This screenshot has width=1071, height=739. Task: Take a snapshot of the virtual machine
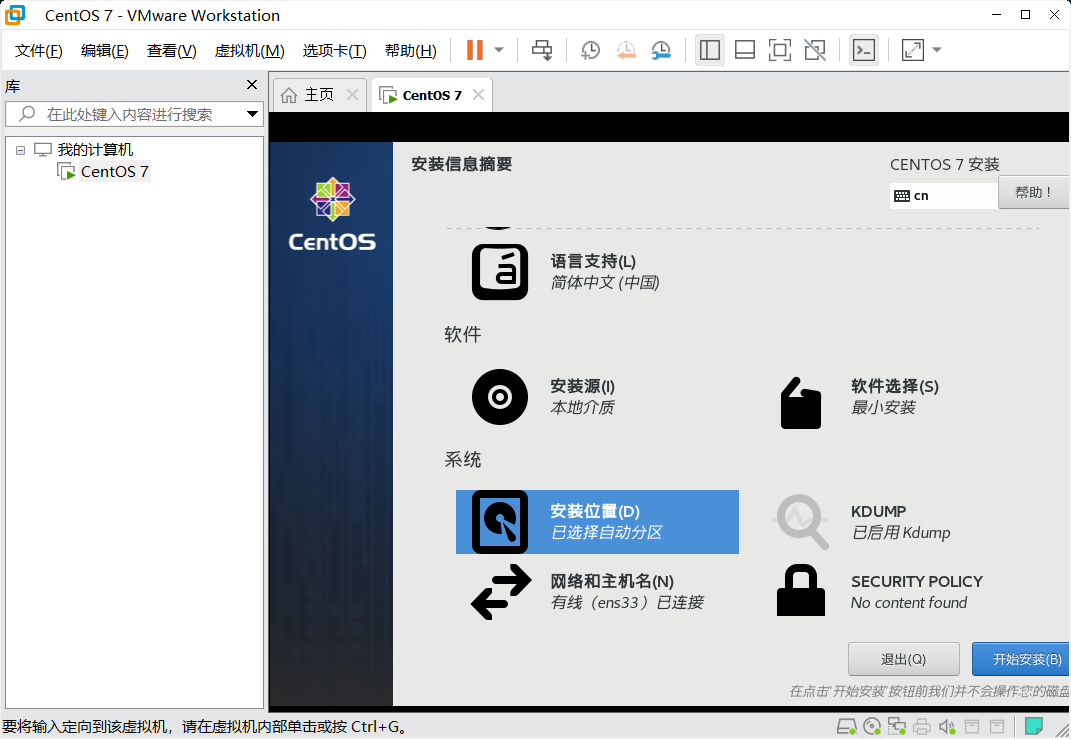pyautogui.click(x=590, y=50)
